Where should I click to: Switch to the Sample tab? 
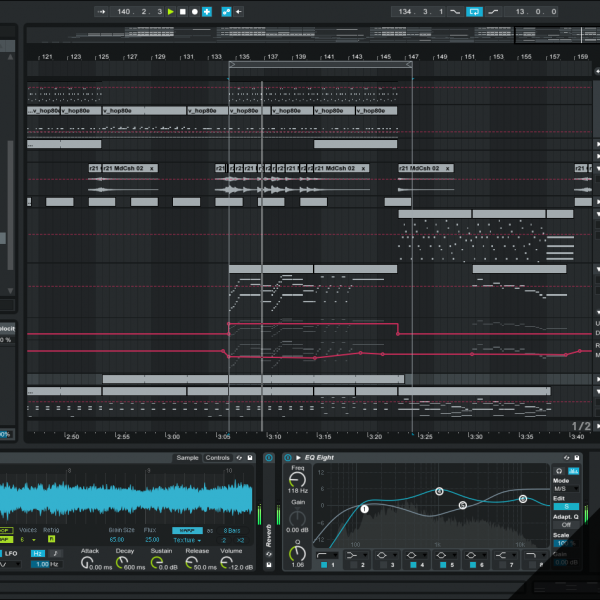point(187,457)
